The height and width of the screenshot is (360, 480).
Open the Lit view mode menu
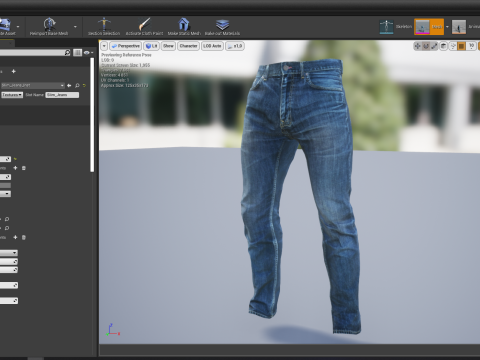152,46
